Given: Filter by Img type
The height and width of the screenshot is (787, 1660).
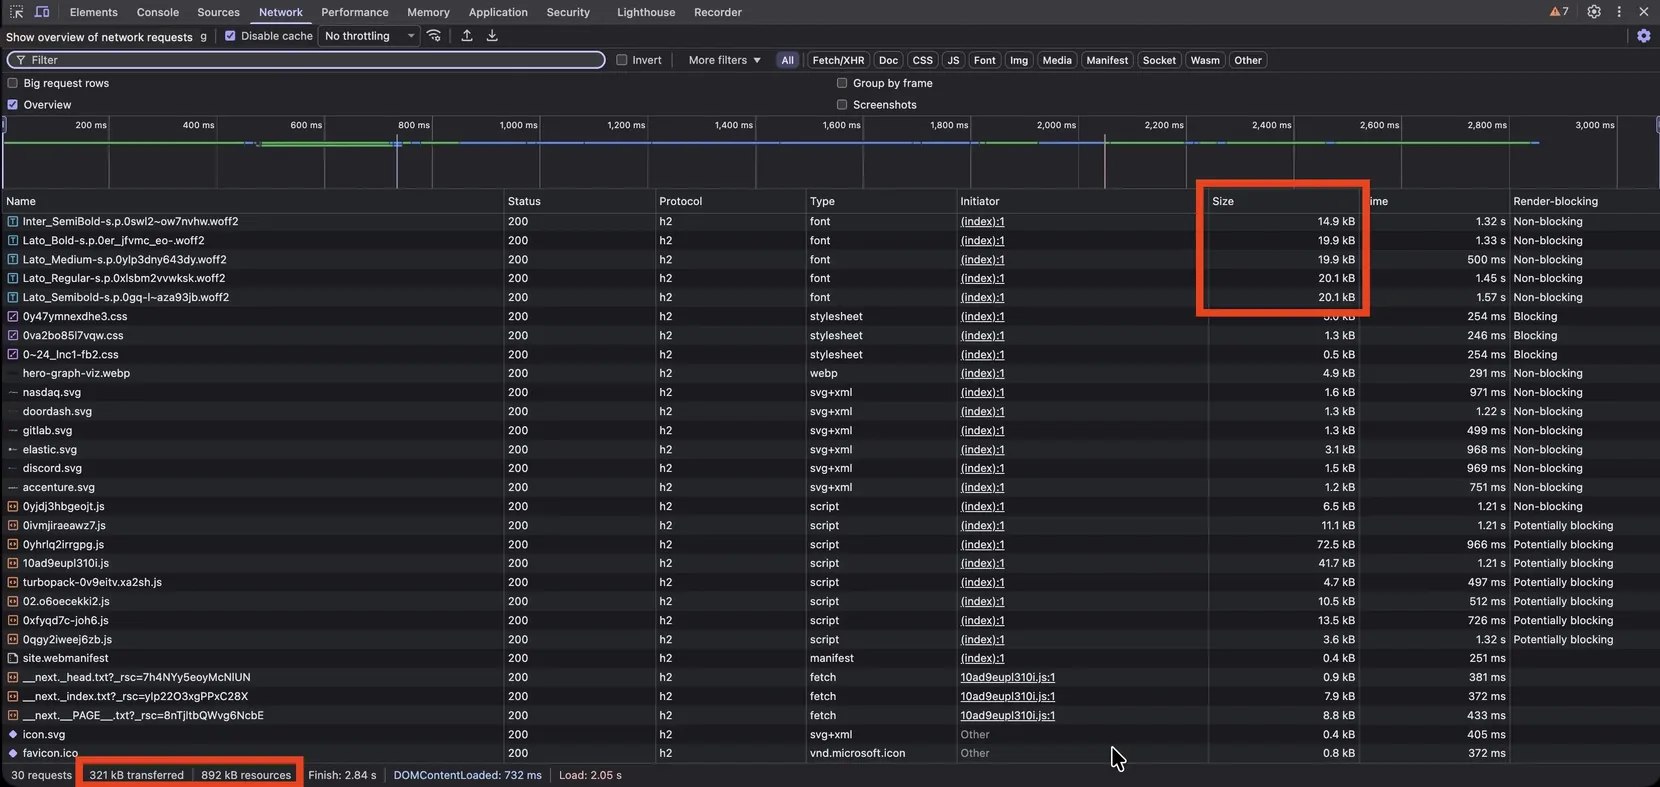Looking at the screenshot, I should 1019,60.
